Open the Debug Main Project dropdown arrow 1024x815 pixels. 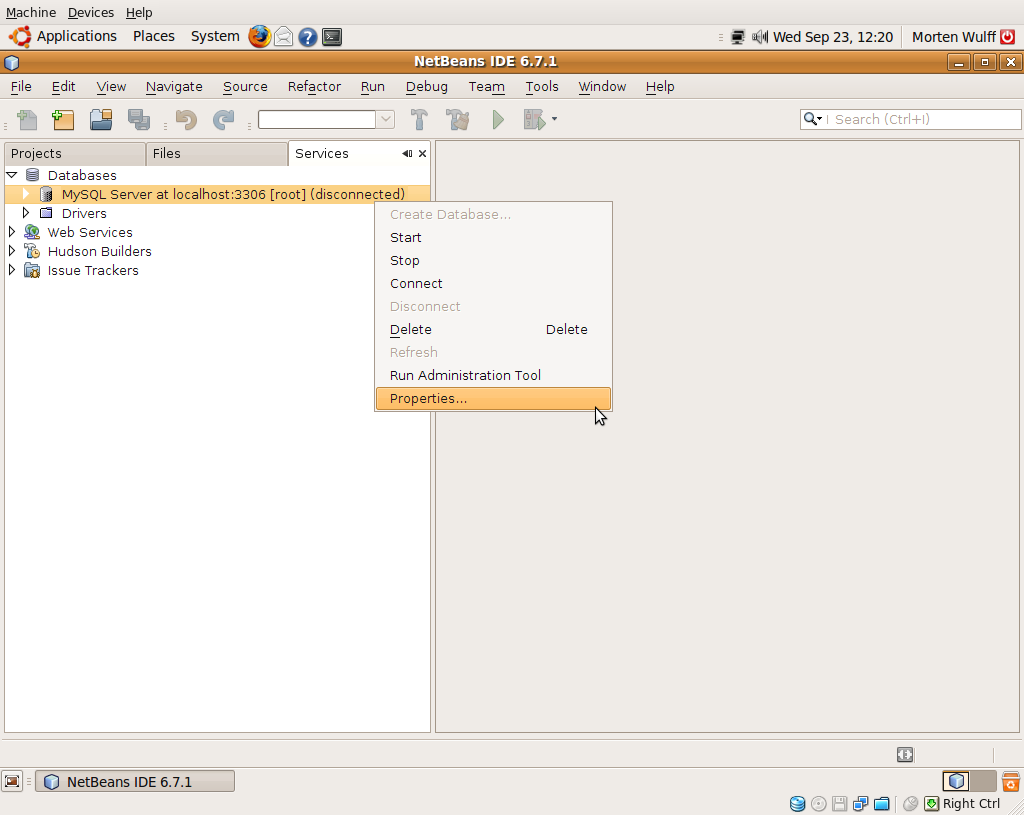tap(554, 119)
